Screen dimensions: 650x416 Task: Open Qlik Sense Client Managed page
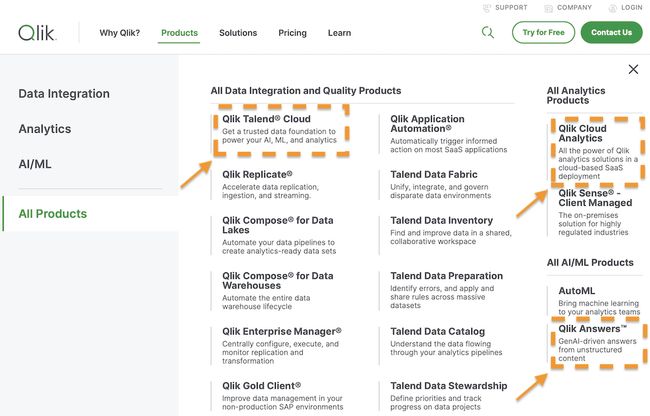pyautogui.click(x=595, y=198)
